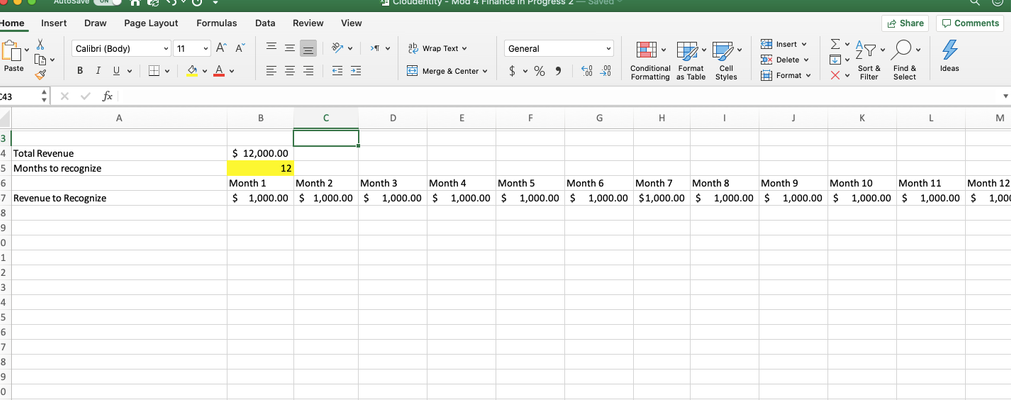Apply the yellow fill color
The height and width of the screenshot is (400, 1011).
tap(192, 71)
